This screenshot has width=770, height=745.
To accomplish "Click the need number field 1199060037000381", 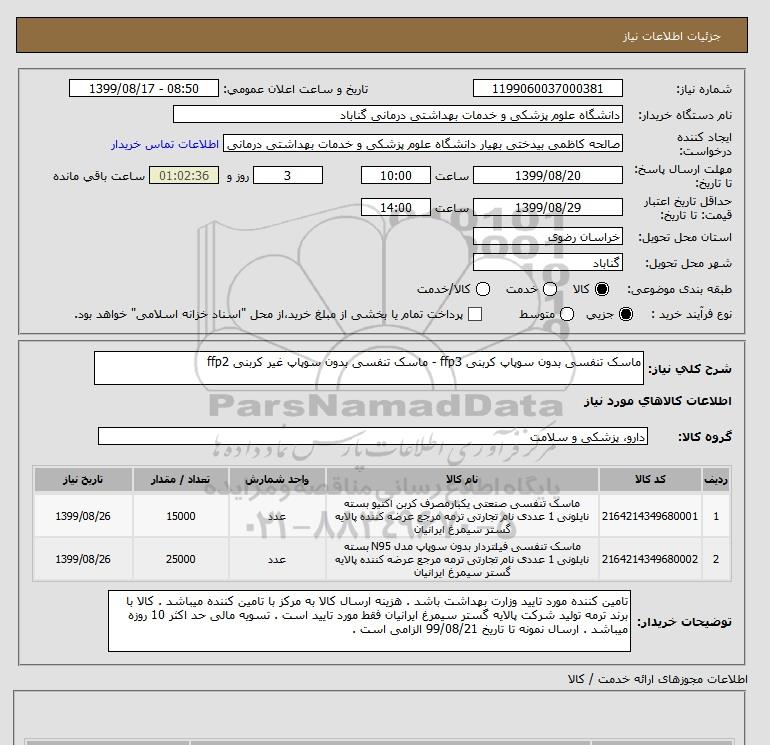I will tap(548, 88).
